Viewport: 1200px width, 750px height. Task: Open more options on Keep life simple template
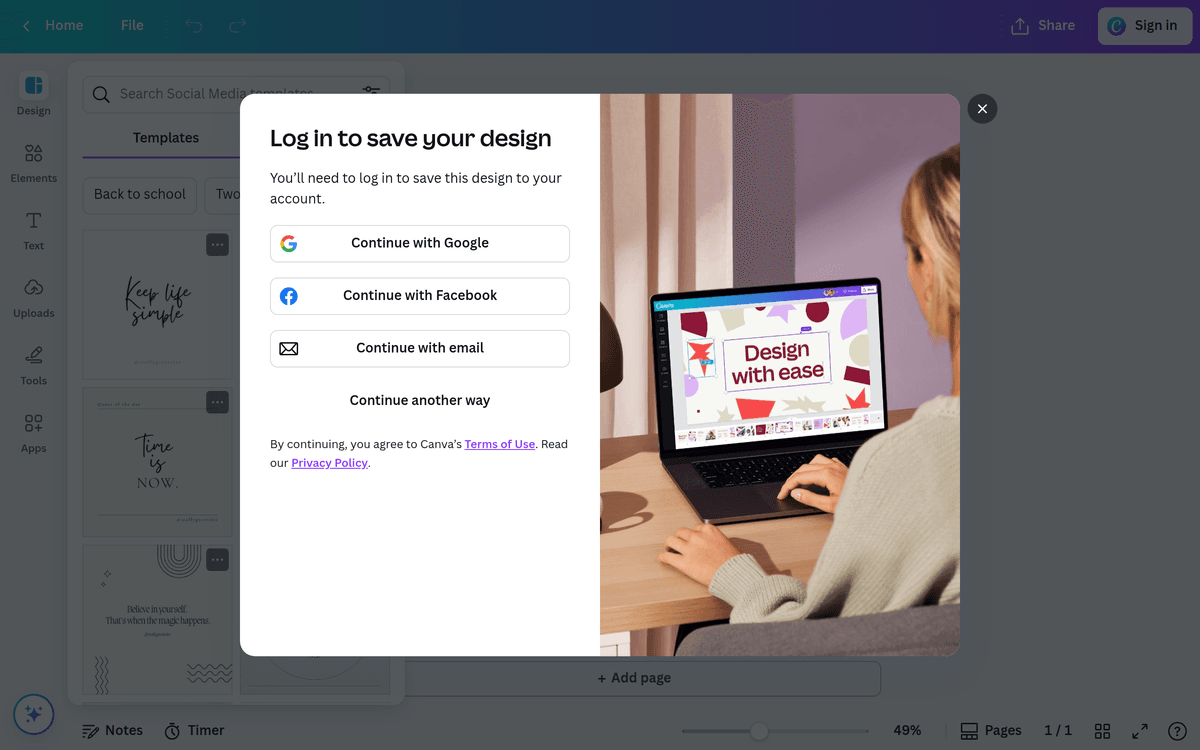[217, 245]
